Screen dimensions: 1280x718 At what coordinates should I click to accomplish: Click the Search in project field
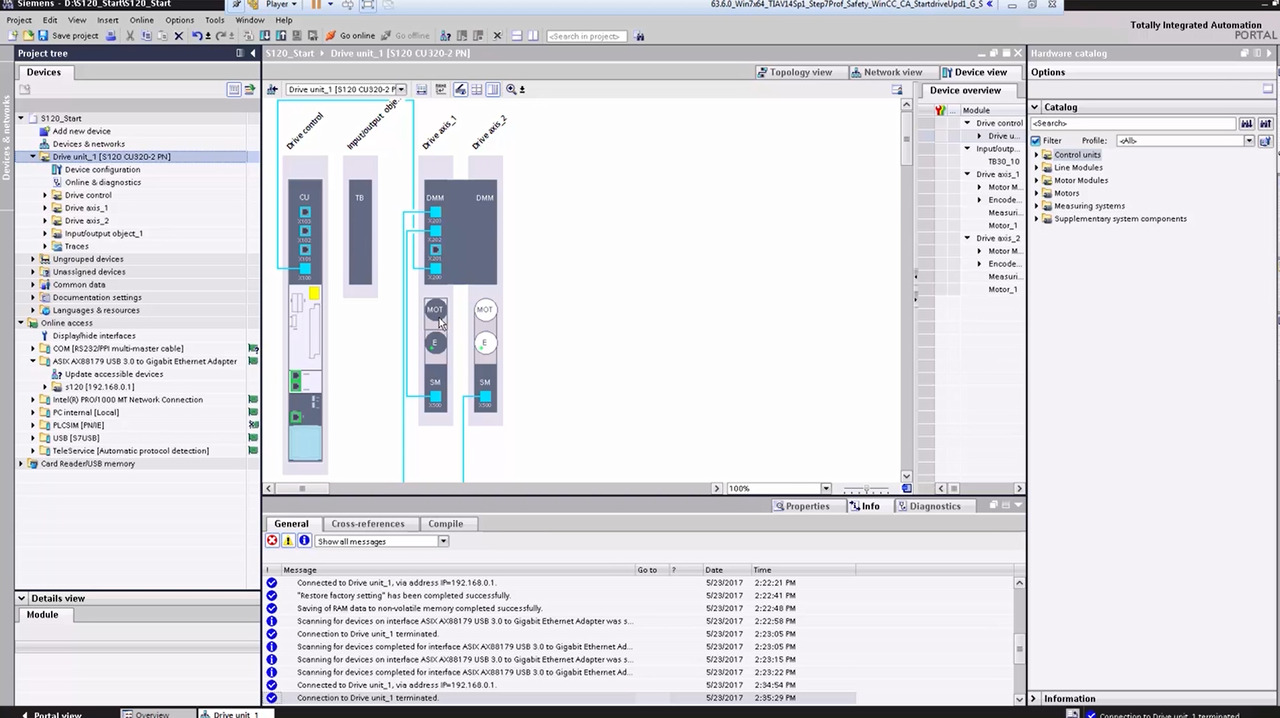[x=587, y=36]
